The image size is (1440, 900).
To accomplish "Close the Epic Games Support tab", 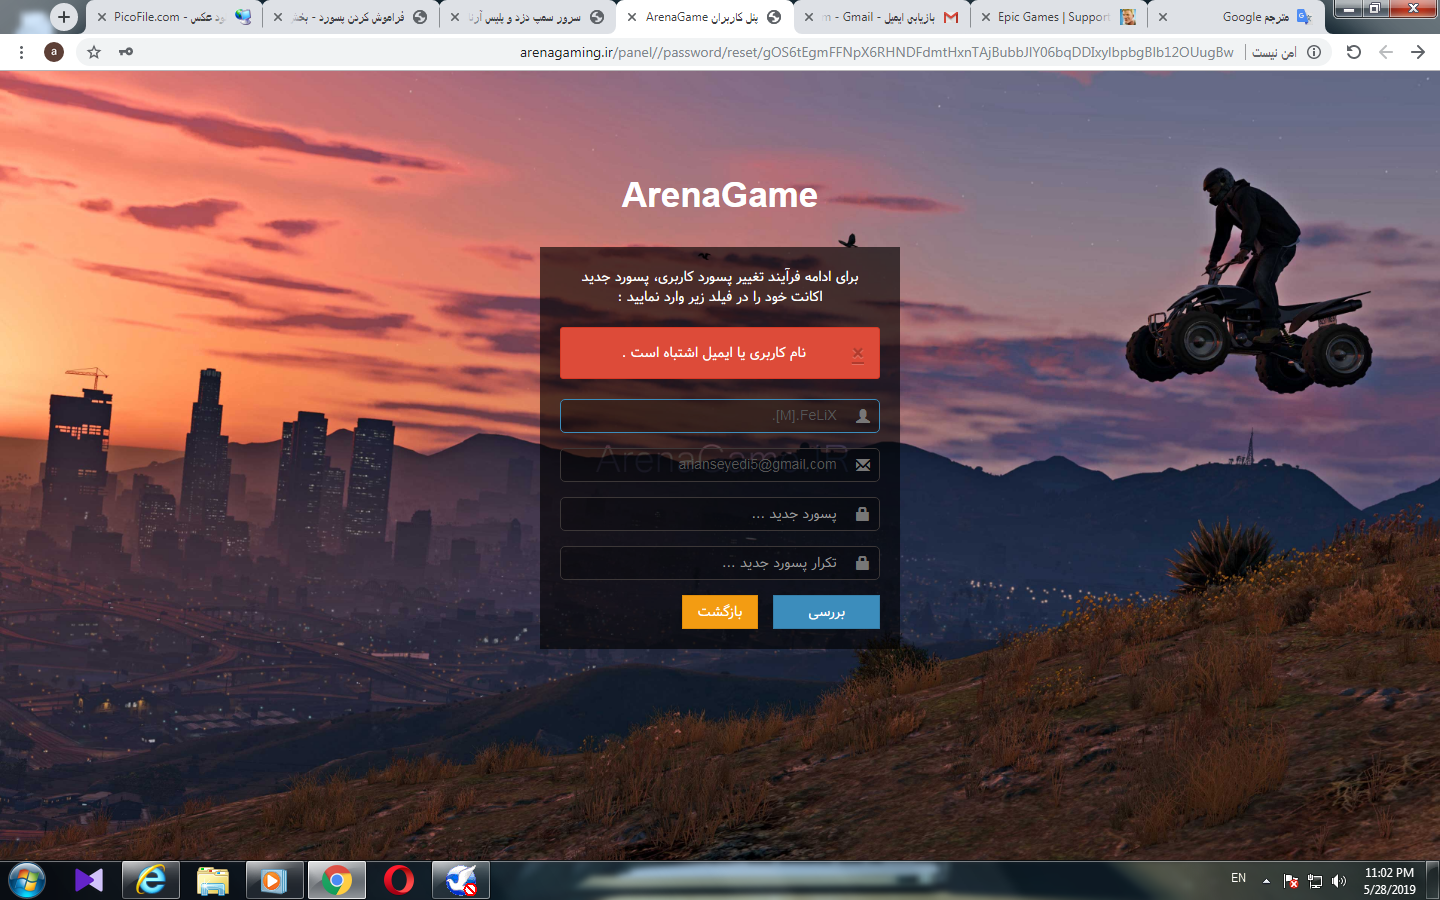I will pyautogui.click(x=986, y=17).
